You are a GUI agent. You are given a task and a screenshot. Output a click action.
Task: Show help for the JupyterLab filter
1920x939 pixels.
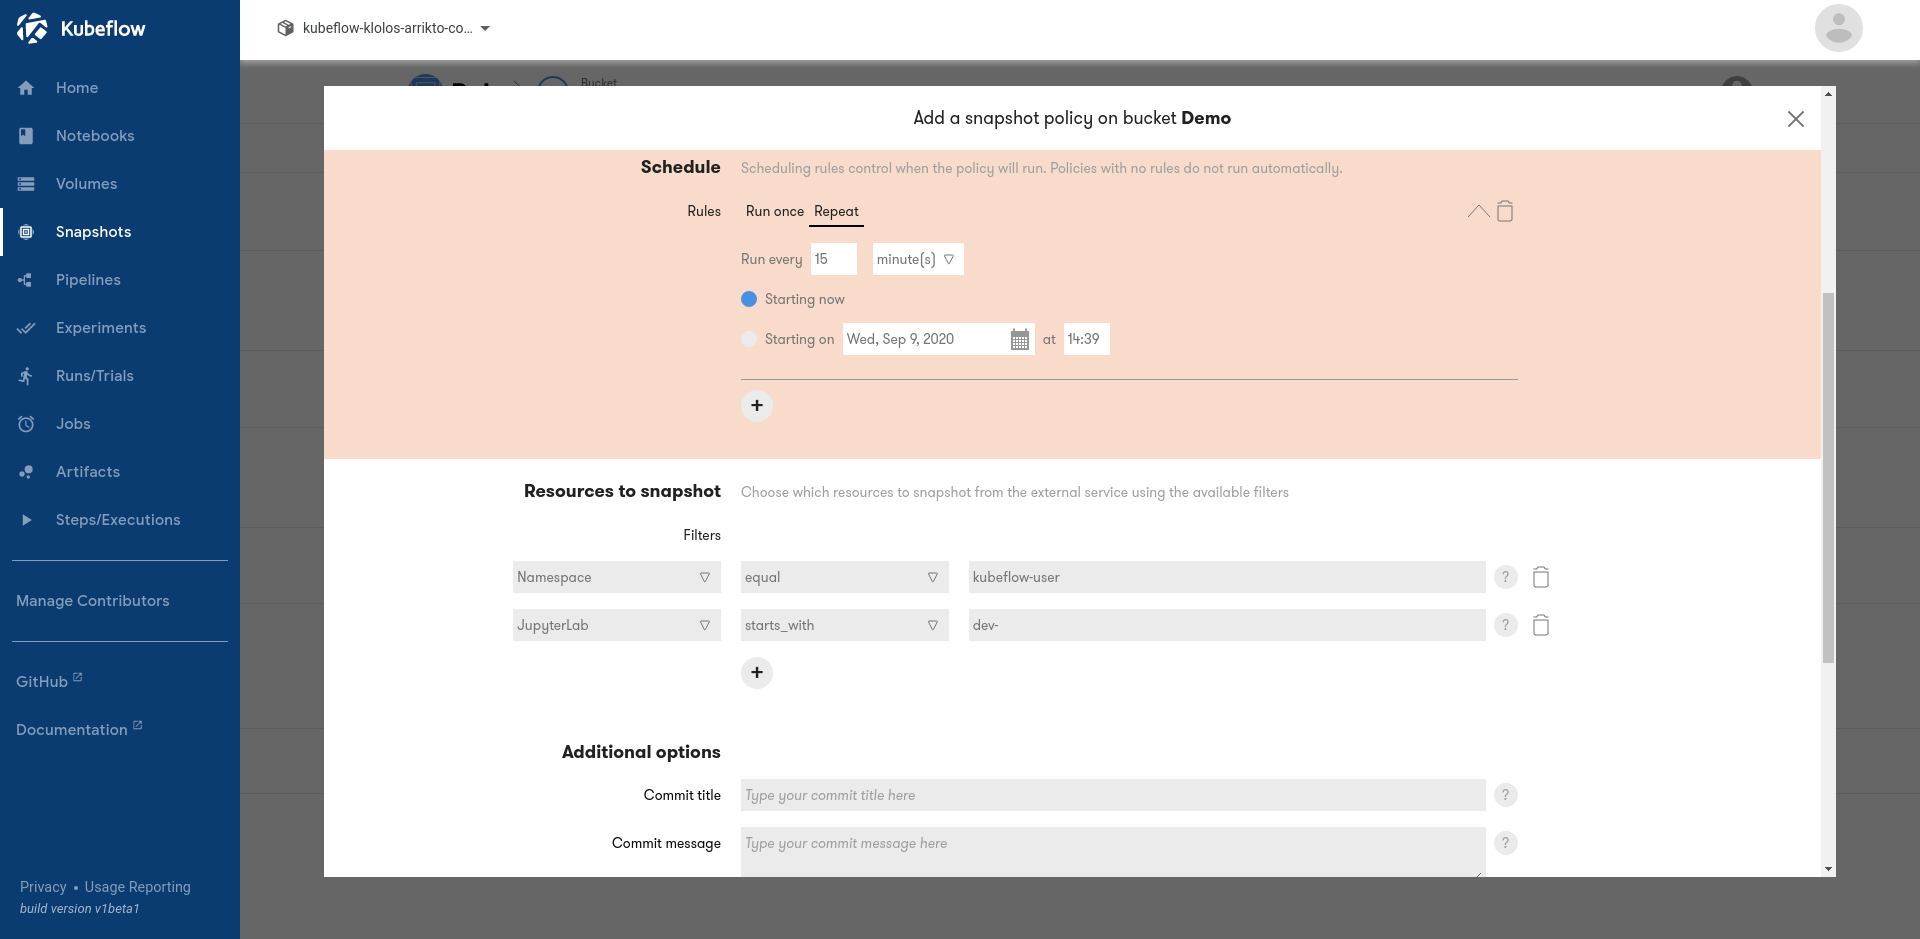click(1505, 625)
